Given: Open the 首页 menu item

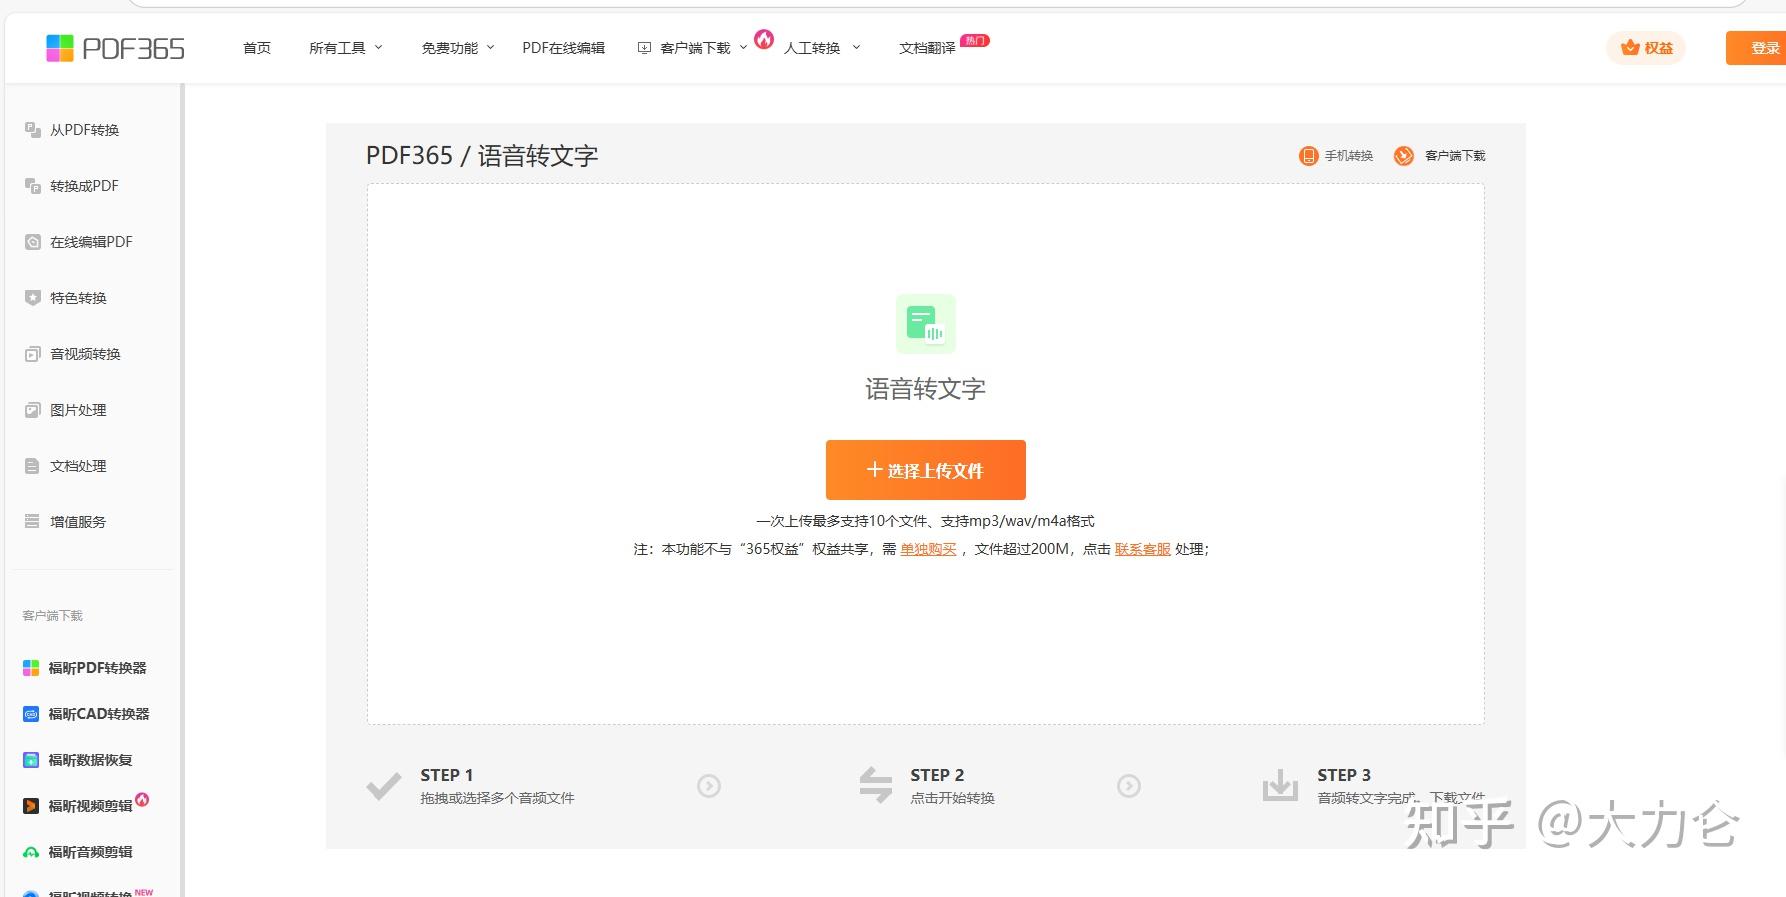Looking at the screenshot, I should pos(257,48).
